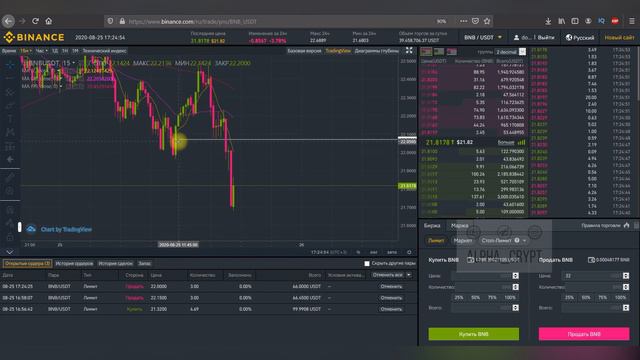Set buy amount to 50%
This screenshot has height=360, width=640.
[476, 298]
